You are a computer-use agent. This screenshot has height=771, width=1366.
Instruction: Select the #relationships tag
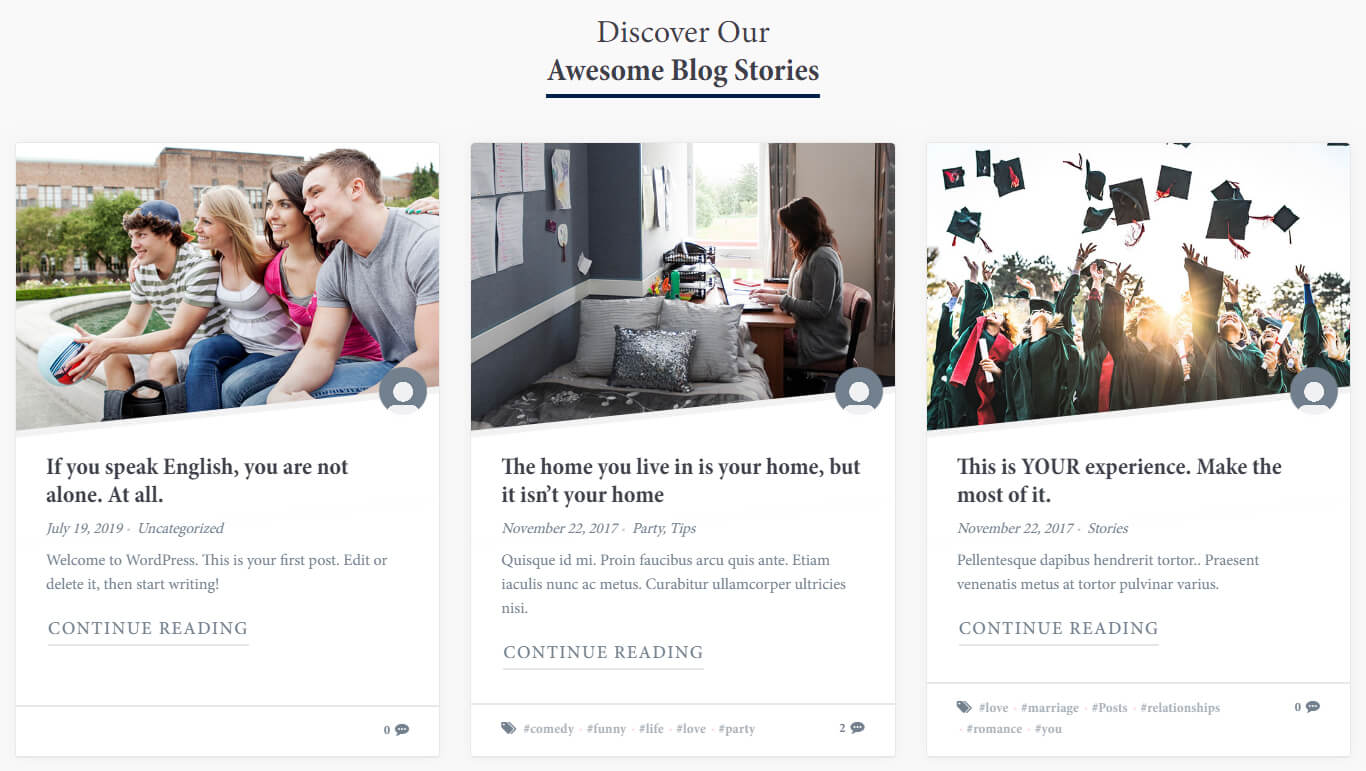1180,708
